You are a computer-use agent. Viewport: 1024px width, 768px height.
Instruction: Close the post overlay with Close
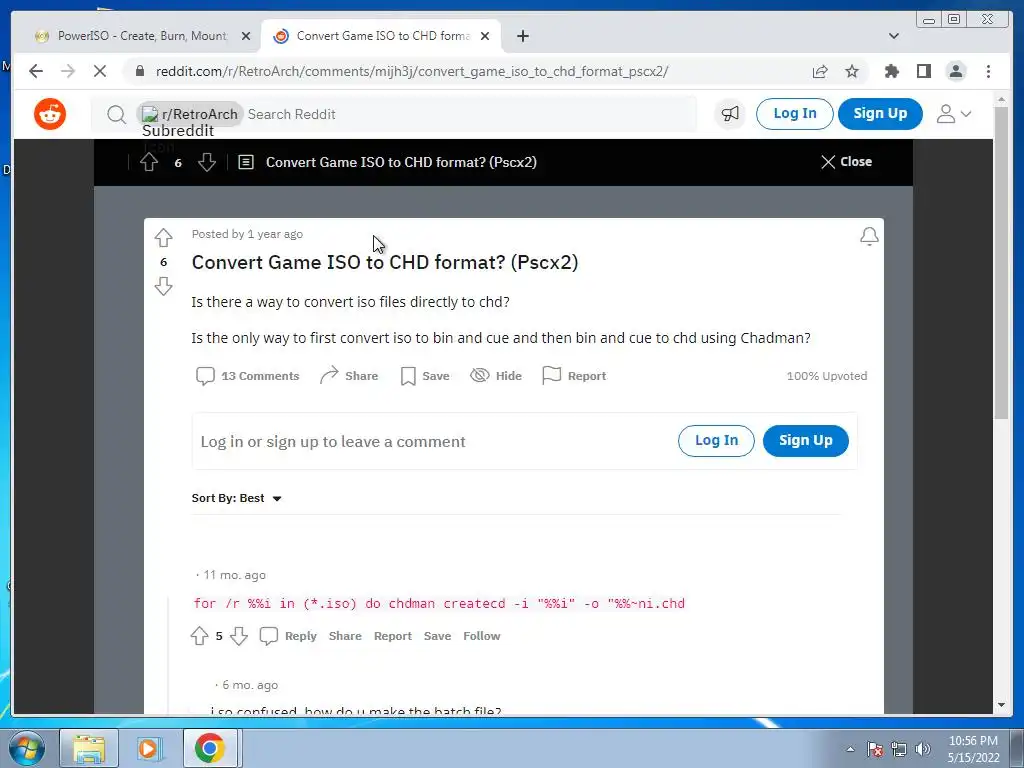[x=846, y=162]
